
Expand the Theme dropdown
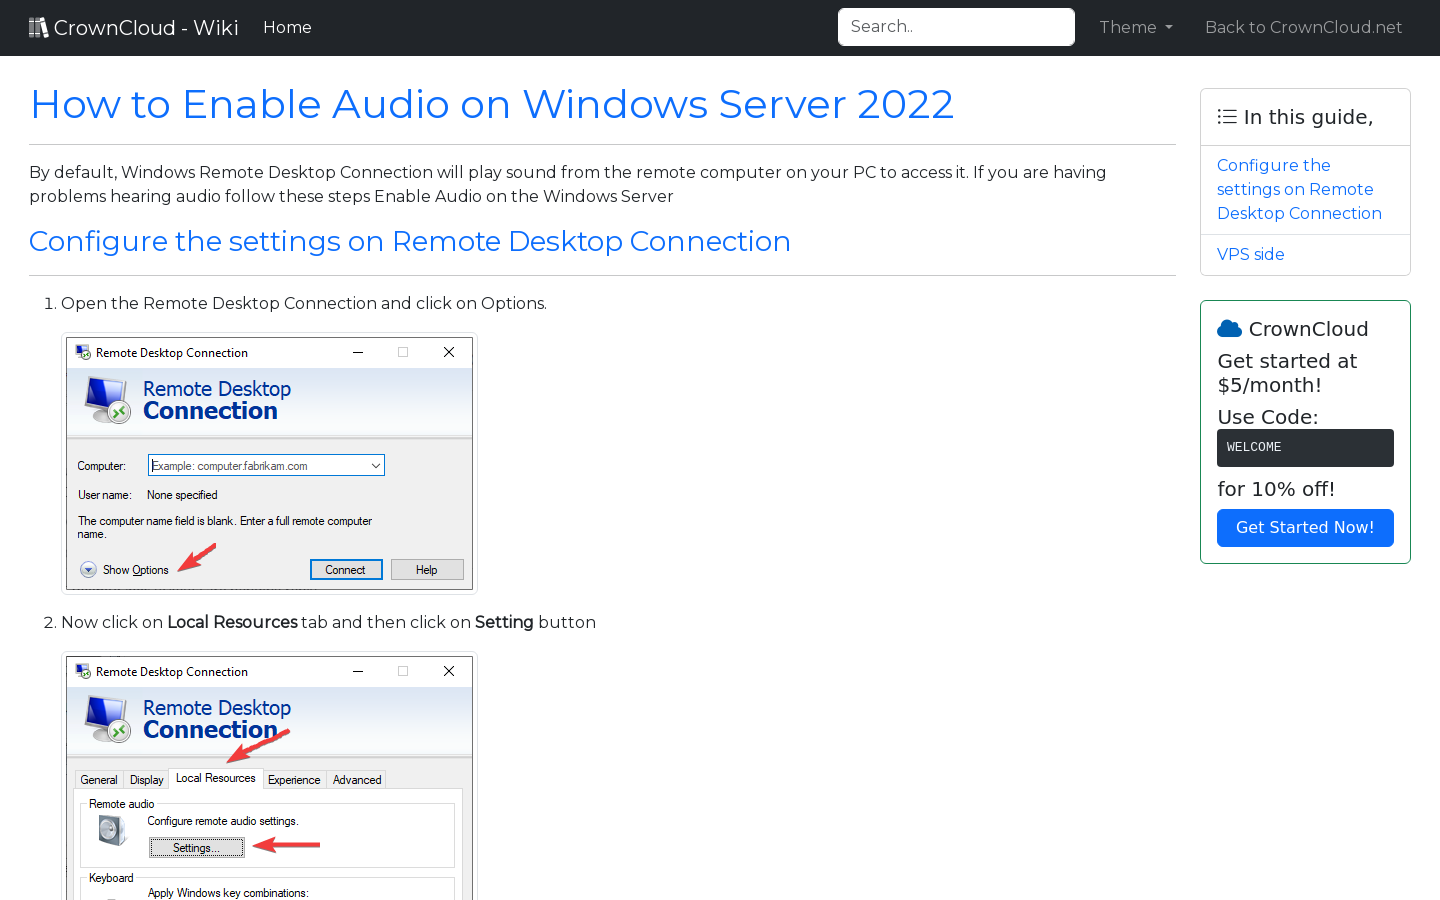point(1136,27)
